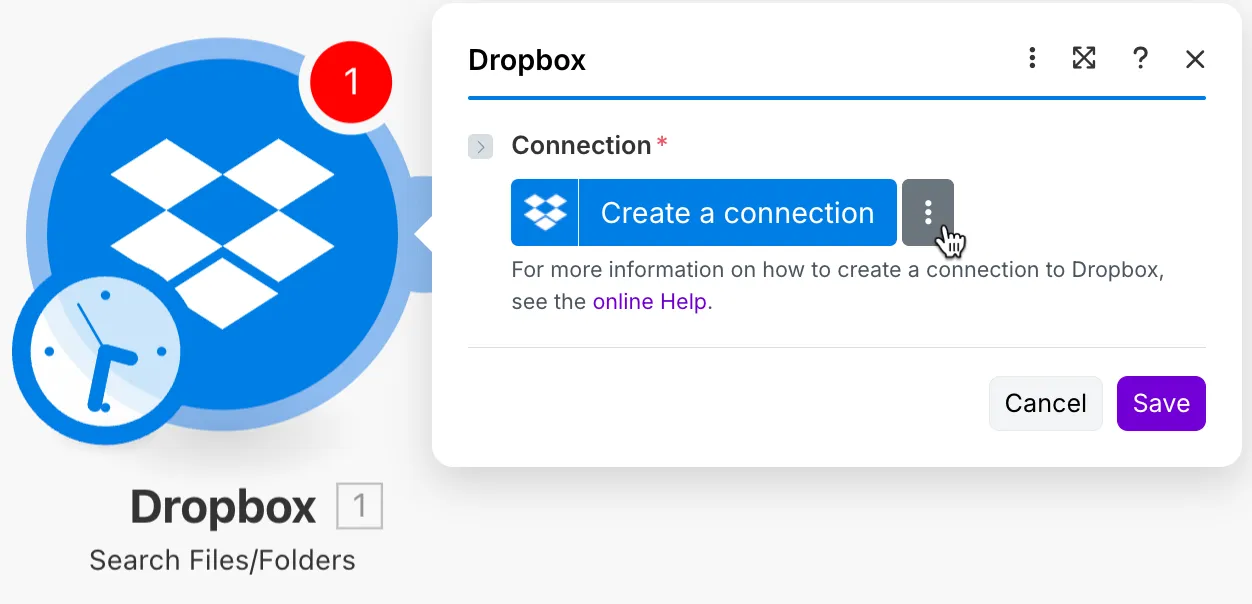Click the red notification badge showing 1
This screenshot has height=604, width=1252.
351,81
